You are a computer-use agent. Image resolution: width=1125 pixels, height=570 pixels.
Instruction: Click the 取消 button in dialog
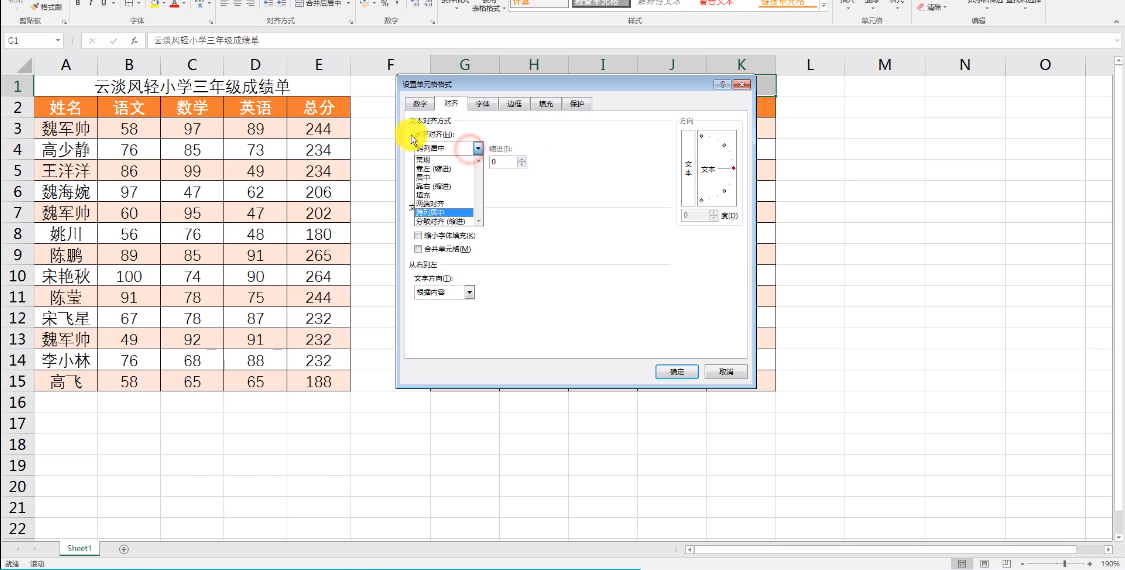click(x=726, y=372)
